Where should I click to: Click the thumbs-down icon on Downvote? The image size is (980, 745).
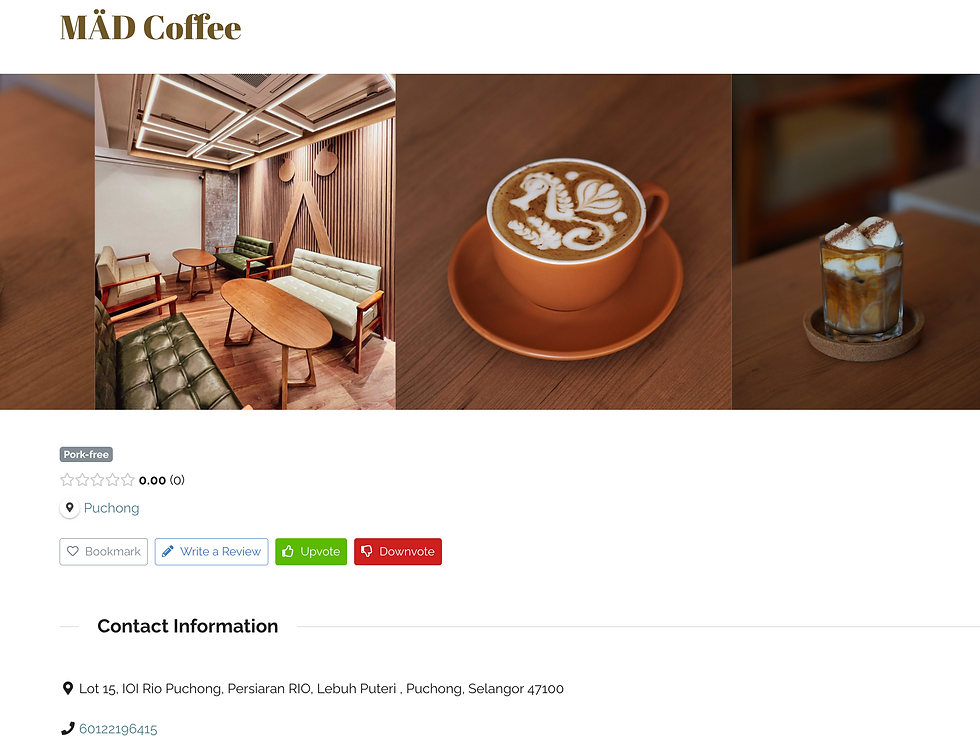tap(367, 551)
